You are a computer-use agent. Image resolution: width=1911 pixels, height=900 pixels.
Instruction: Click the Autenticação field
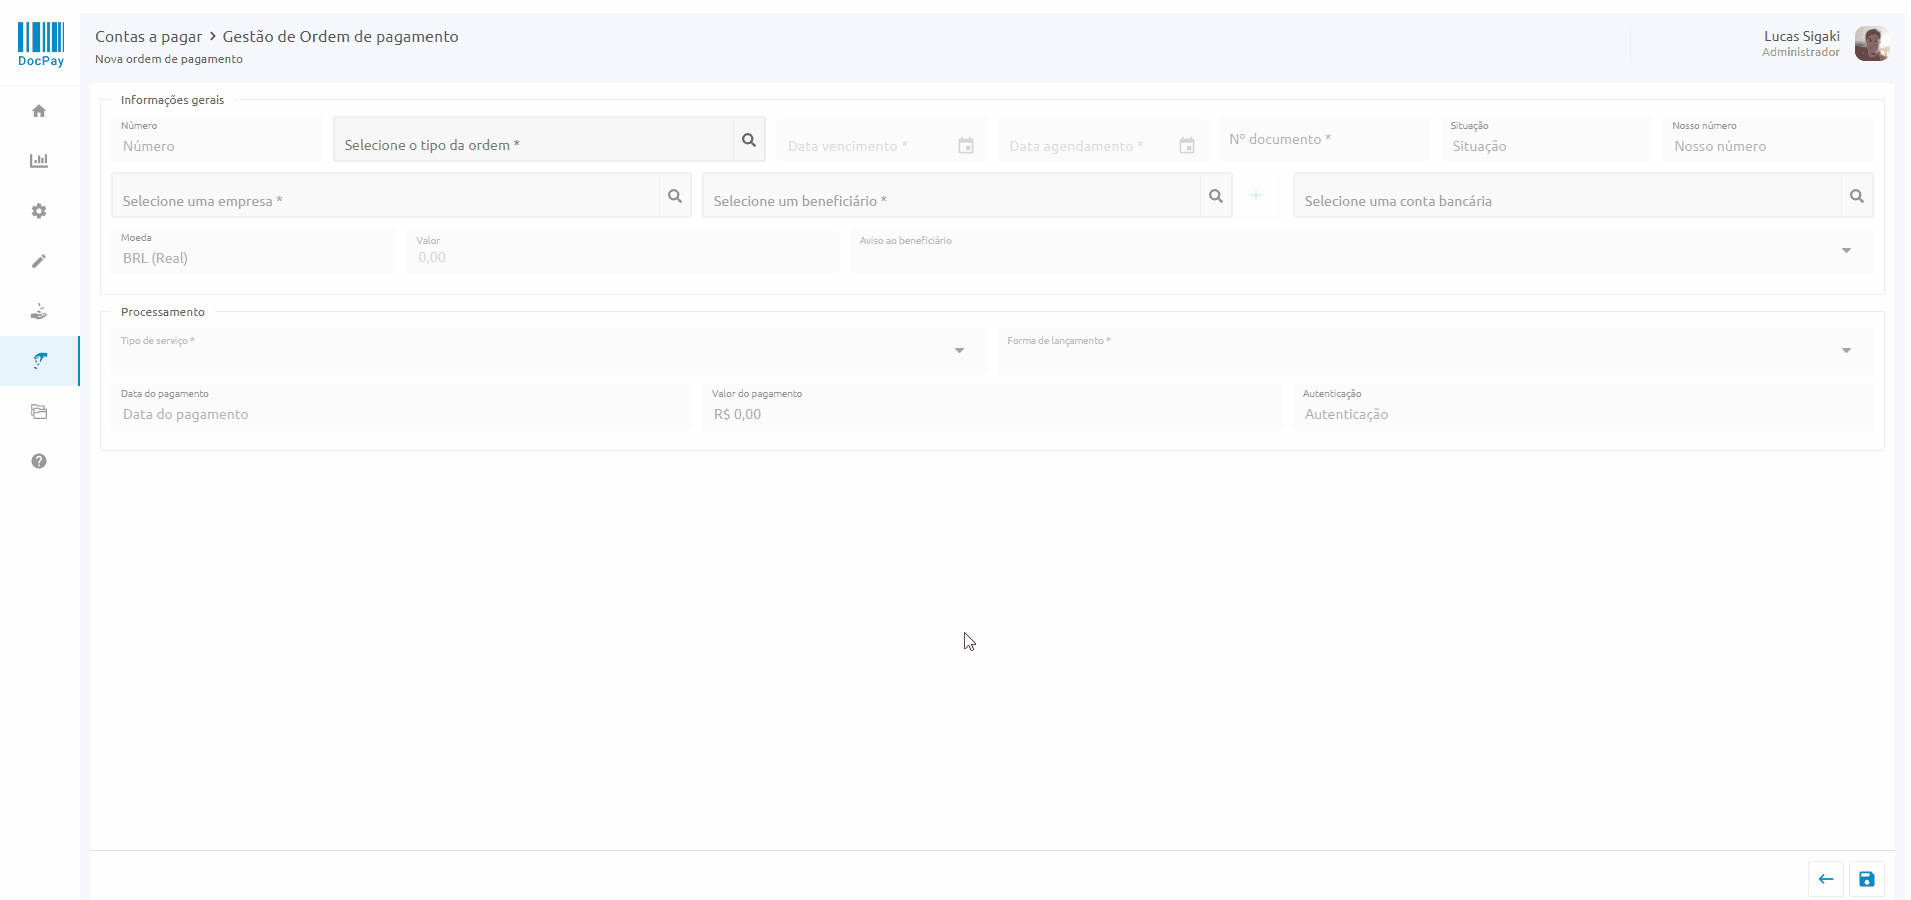point(1583,407)
